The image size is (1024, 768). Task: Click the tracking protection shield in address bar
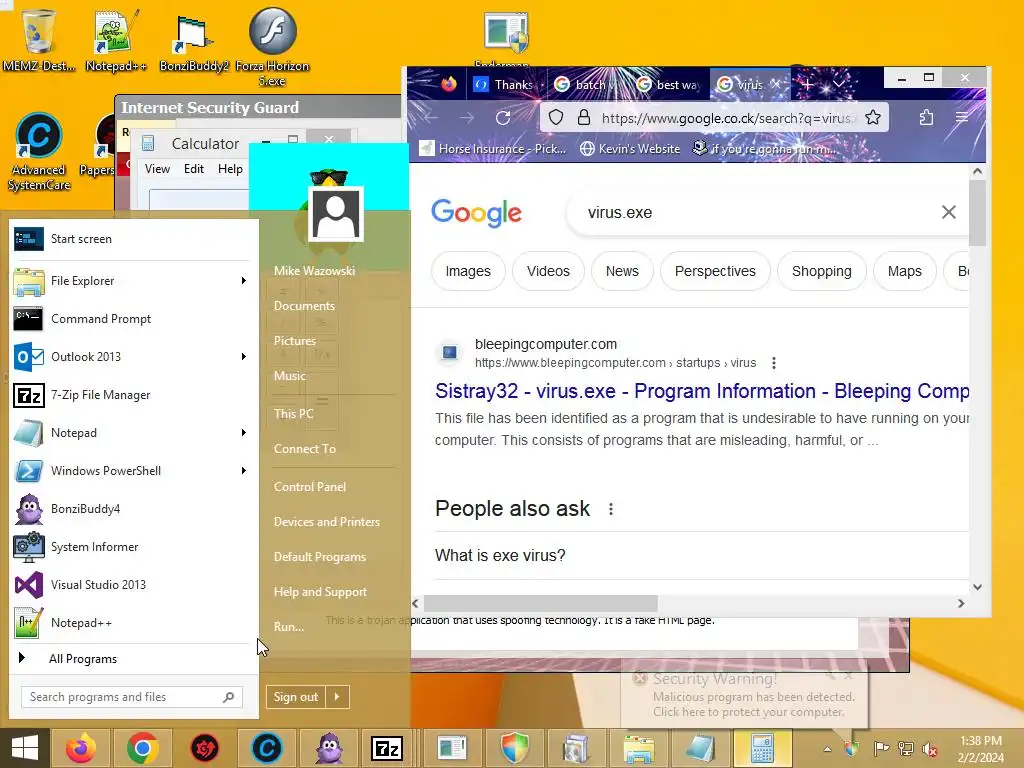coord(556,118)
